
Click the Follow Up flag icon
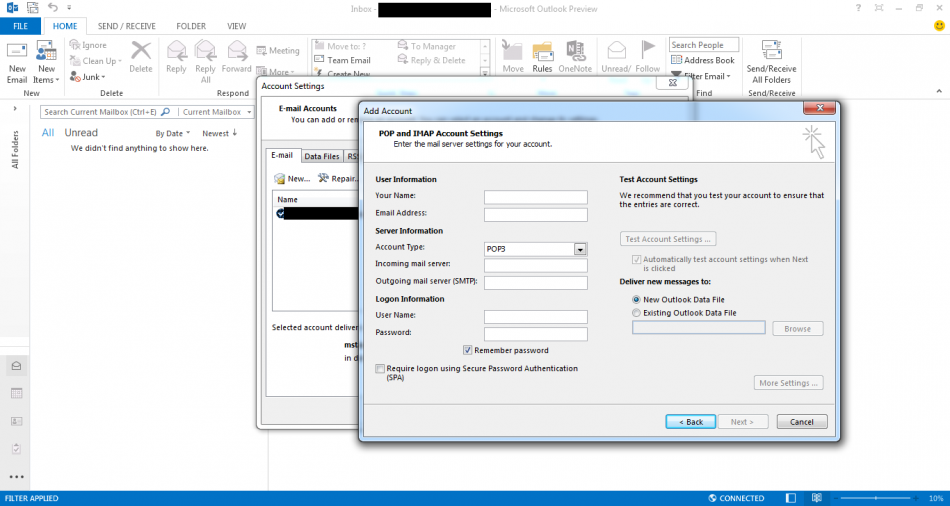click(648, 50)
